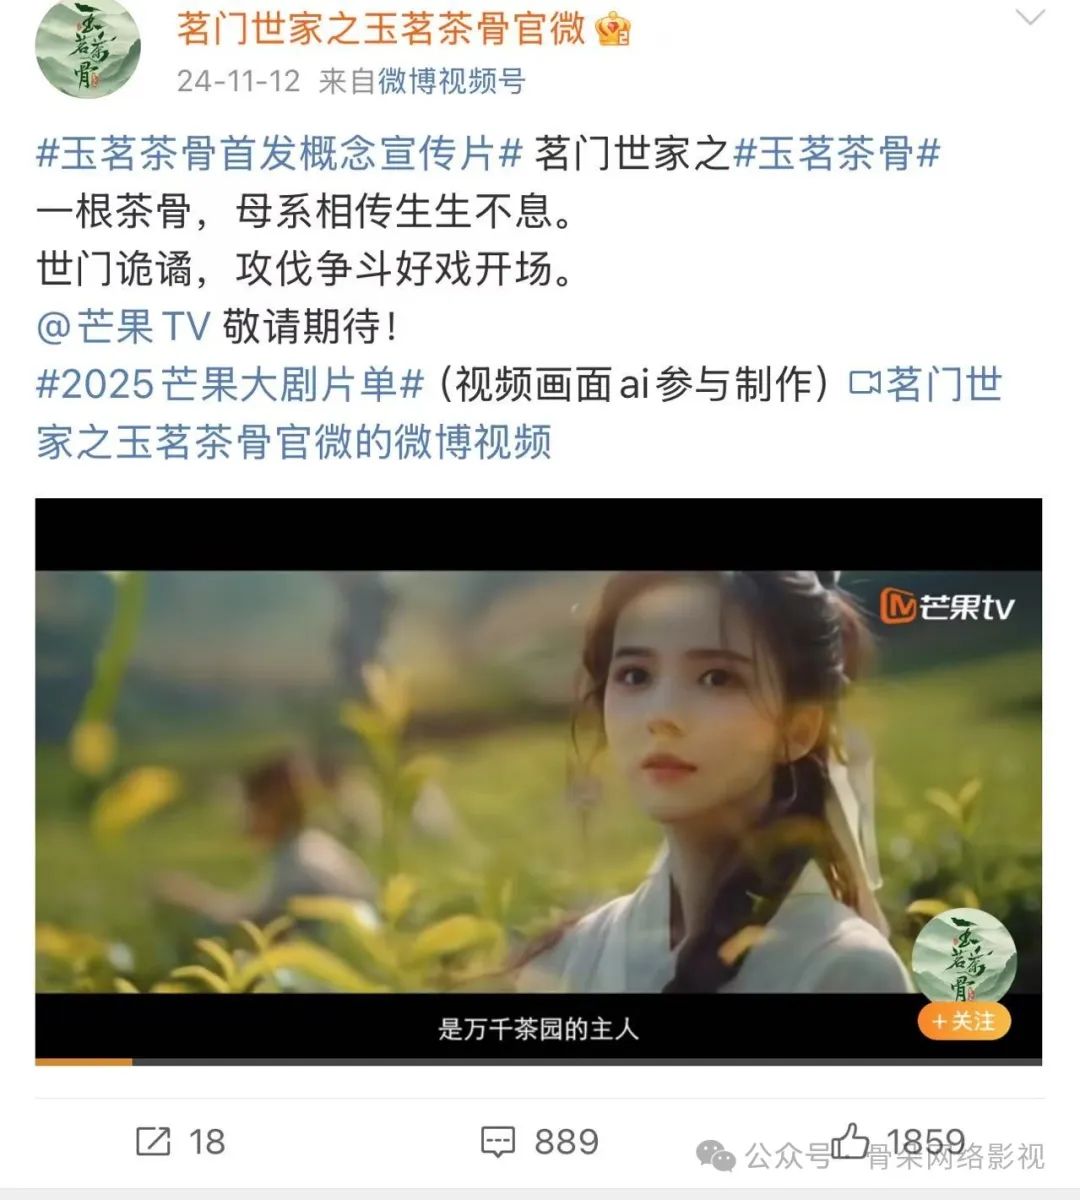The height and width of the screenshot is (1200, 1080).
Task: Open account name 茗门世家之玉茗茶骨官微
Action: (x=381, y=29)
